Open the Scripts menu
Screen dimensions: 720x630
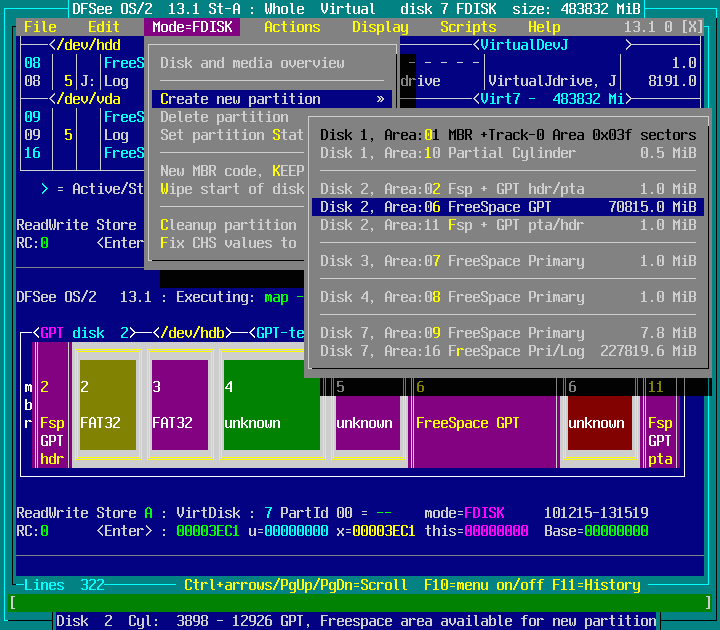(468, 27)
